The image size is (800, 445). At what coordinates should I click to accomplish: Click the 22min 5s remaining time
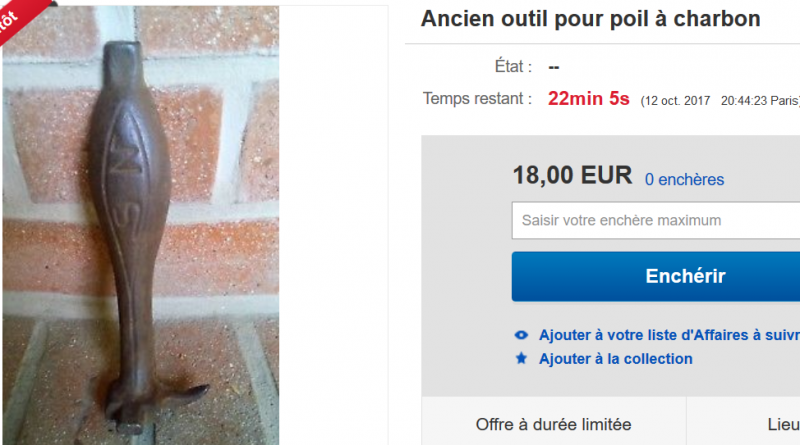click(588, 98)
